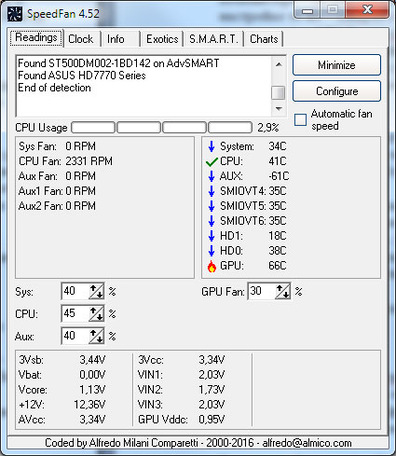Select the Readings tab

point(36,38)
